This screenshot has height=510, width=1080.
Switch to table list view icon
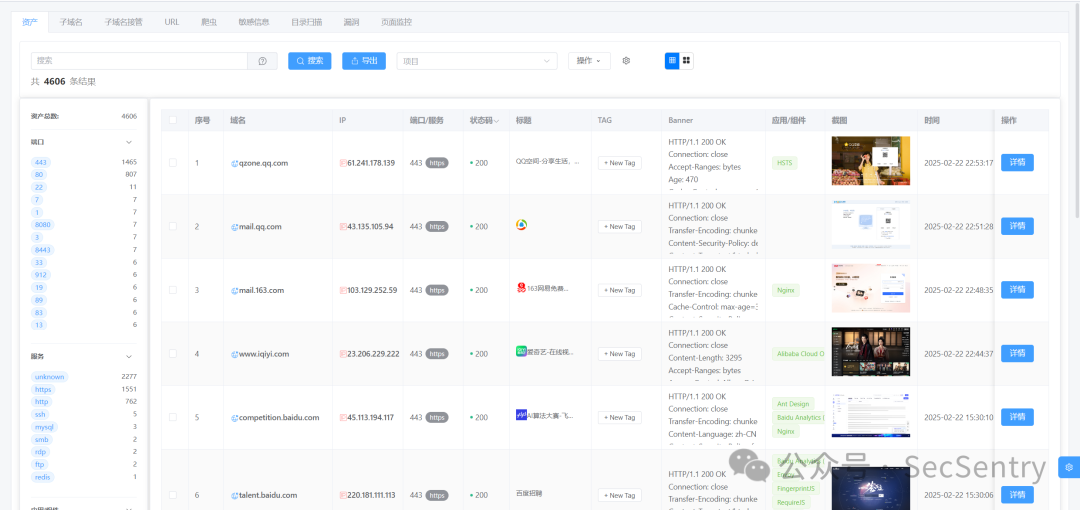pyautogui.click(x=672, y=61)
